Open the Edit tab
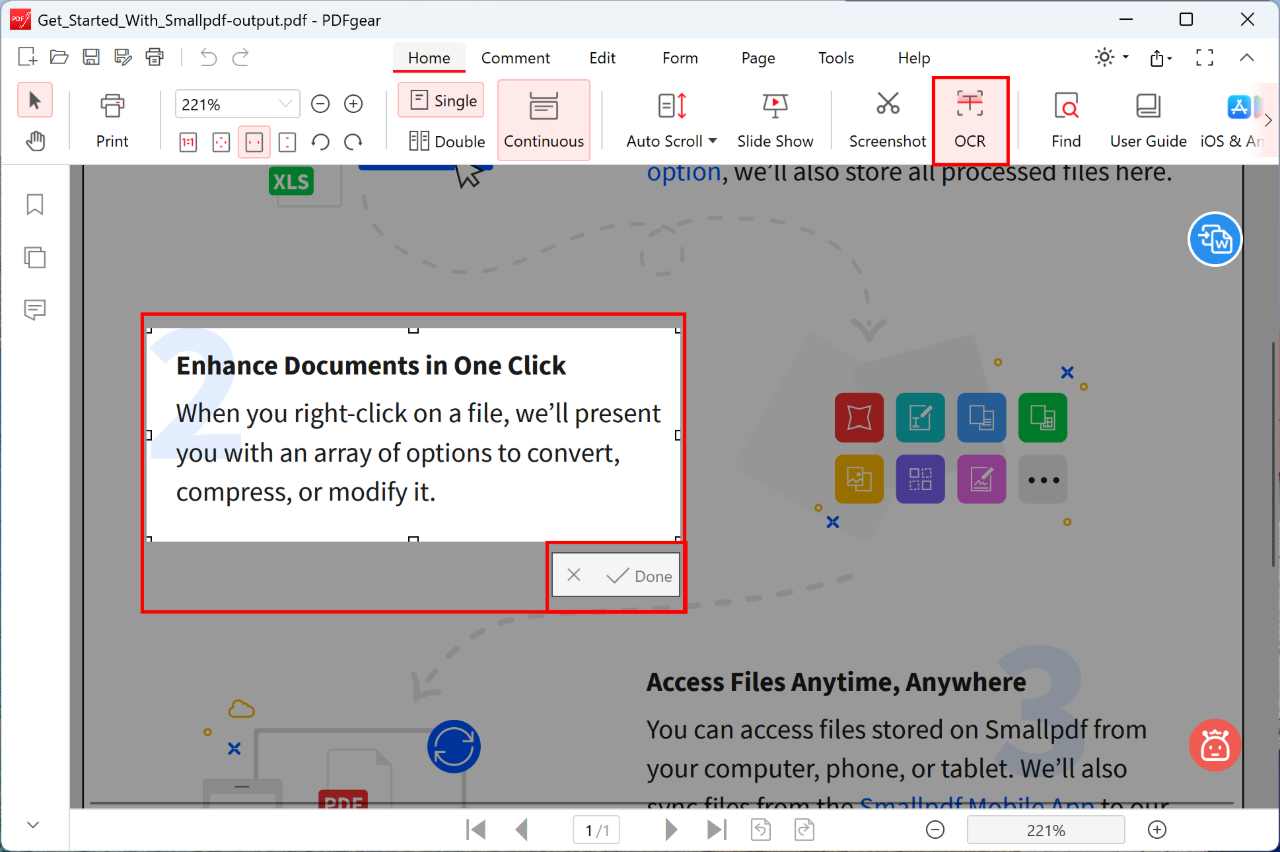Image resolution: width=1280 pixels, height=852 pixels. (x=602, y=58)
